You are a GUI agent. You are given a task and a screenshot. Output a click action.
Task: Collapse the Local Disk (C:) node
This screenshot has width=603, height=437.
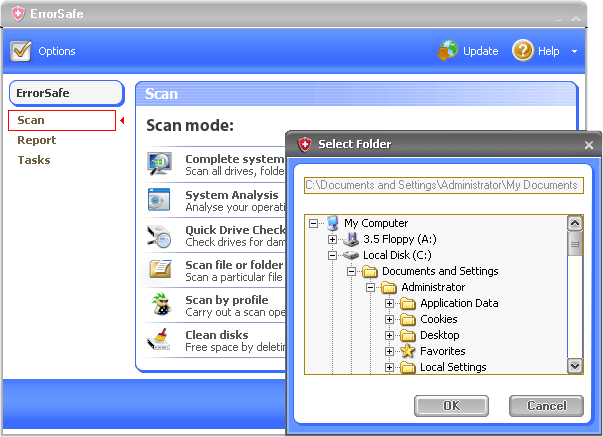tap(333, 255)
